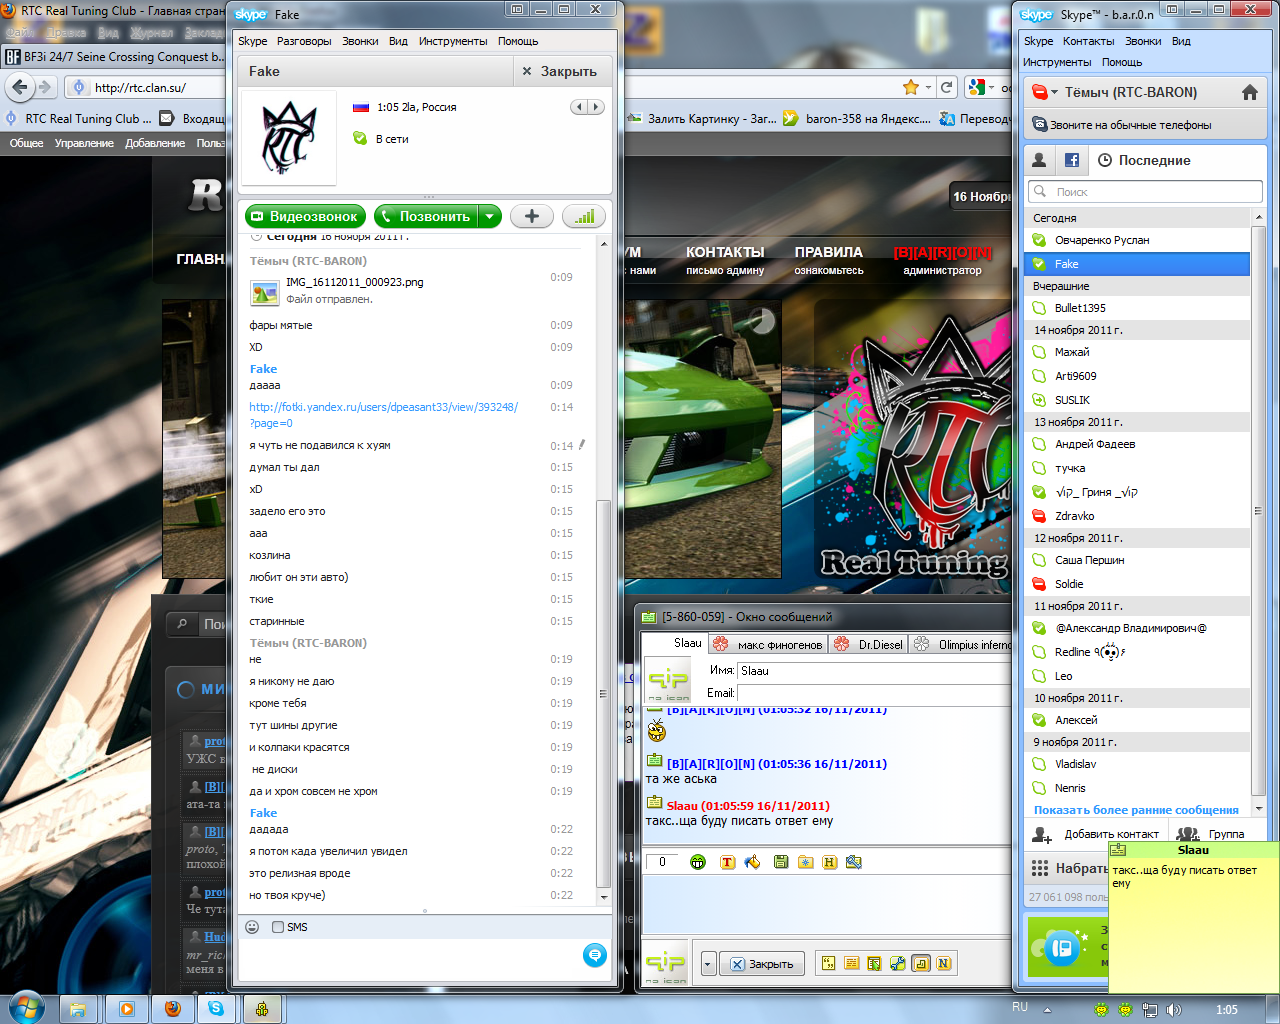This screenshot has height=1024, width=1280.
Task: Send message with blue Skype send button
Action: tap(594, 956)
